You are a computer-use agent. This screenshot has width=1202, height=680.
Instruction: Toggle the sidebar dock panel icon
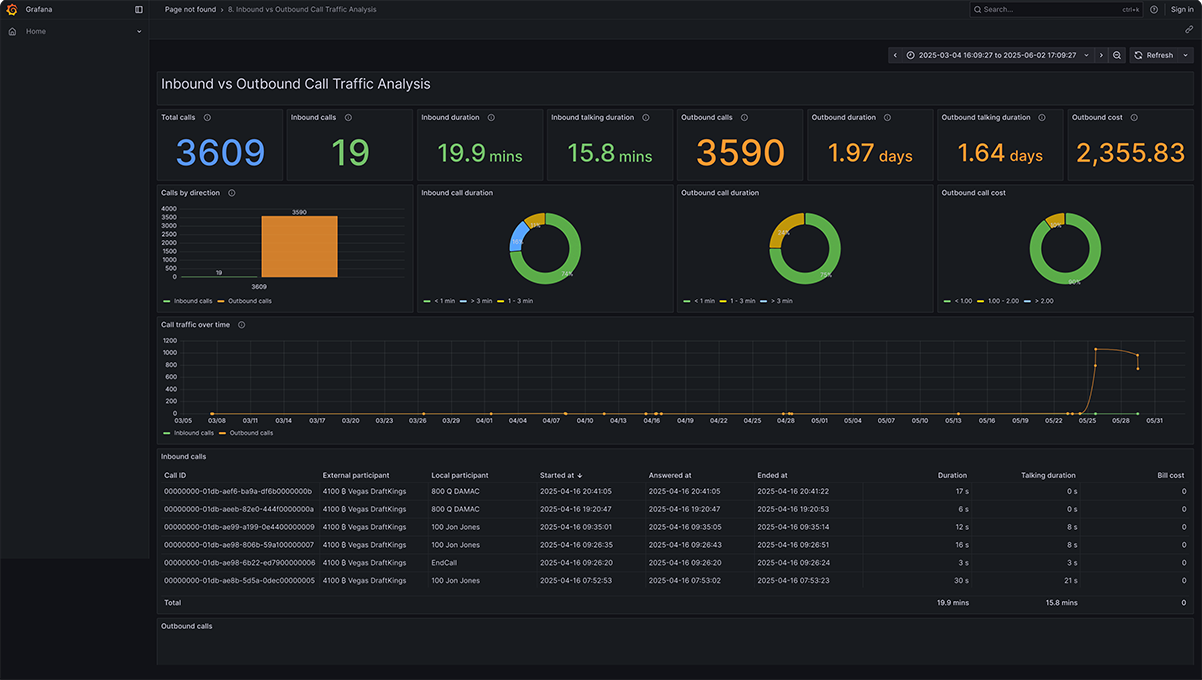(139, 9)
